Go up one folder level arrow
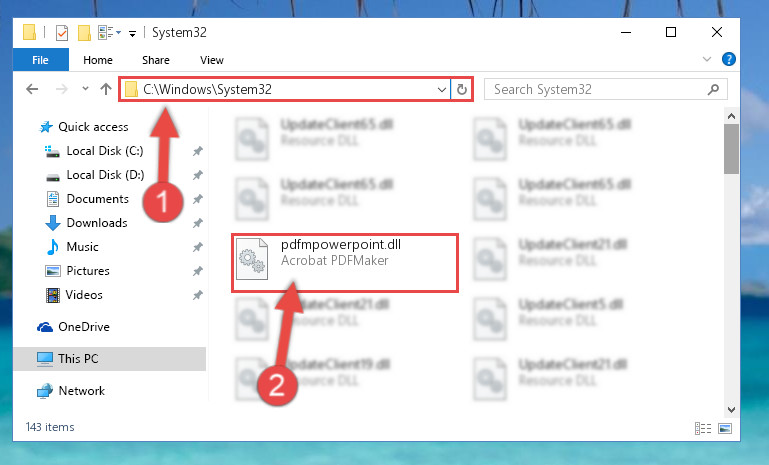This screenshot has height=465, width=769. pos(106,89)
